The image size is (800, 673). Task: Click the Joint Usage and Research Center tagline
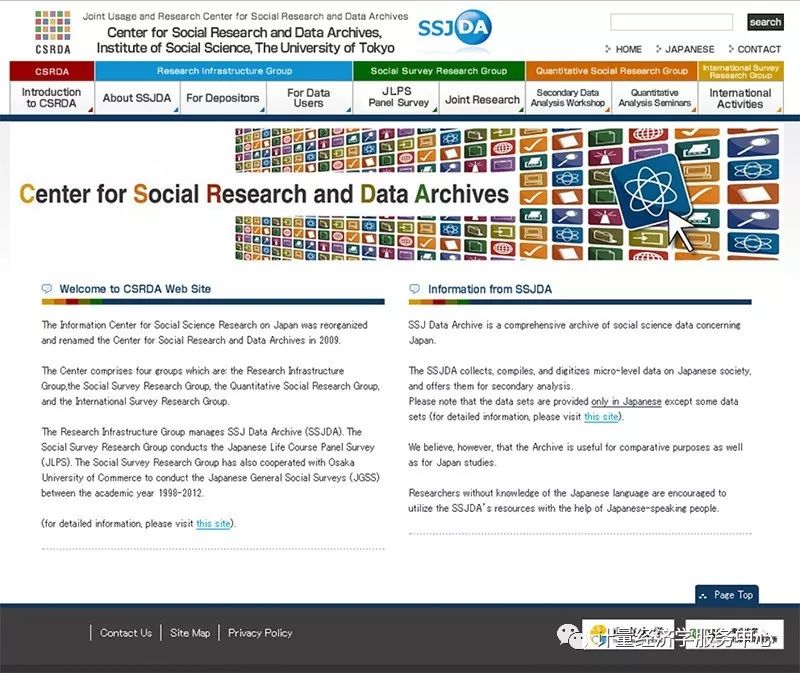coord(245,16)
